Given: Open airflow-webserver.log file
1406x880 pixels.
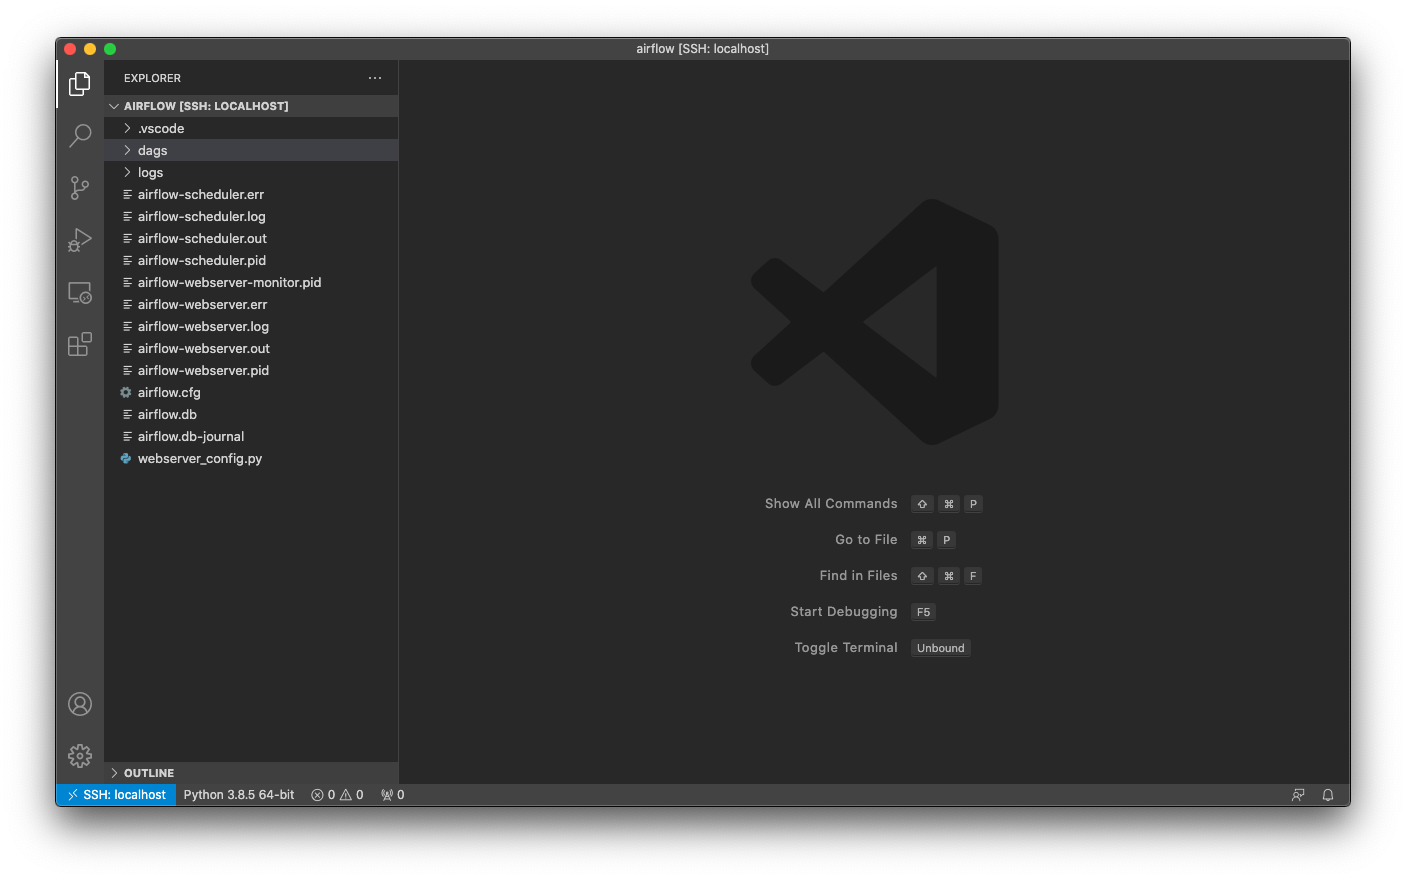Looking at the screenshot, I should click(x=251, y=326).
